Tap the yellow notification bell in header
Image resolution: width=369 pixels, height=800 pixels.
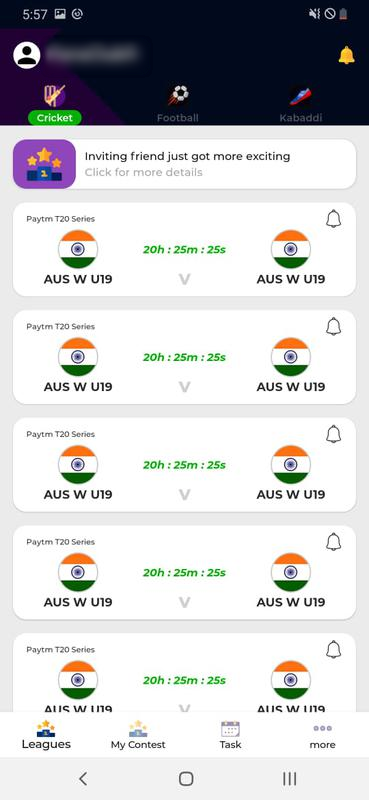tap(347, 55)
